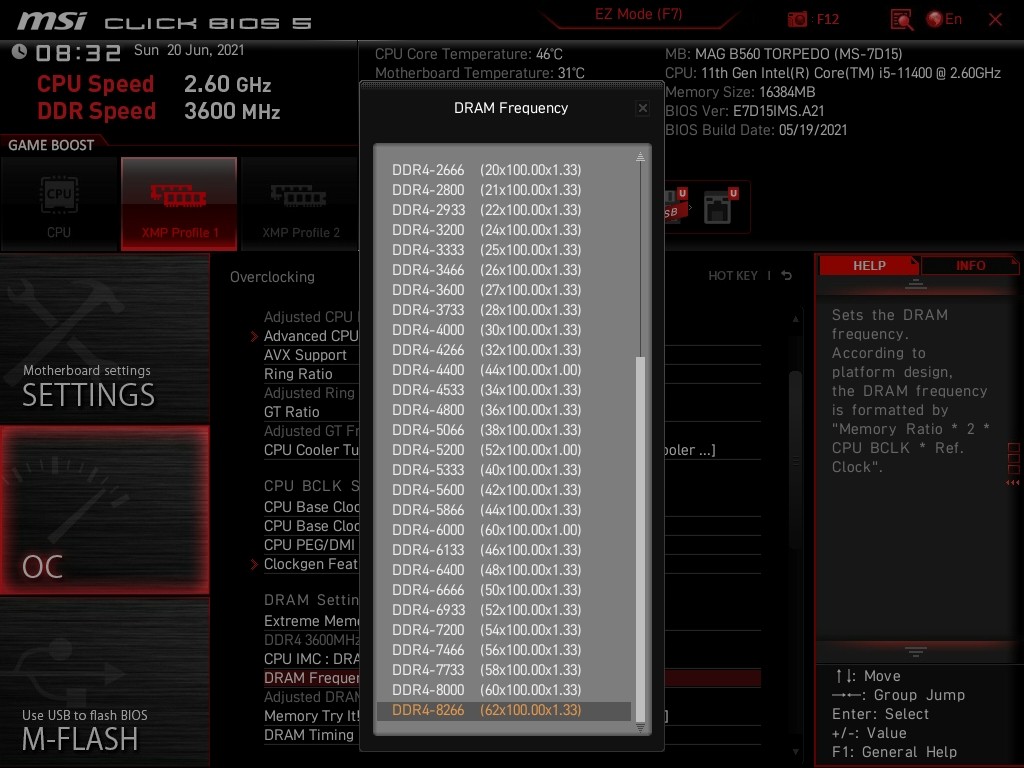1024x768 pixels.
Task: Switch to the INFO tab
Action: click(969, 266)
